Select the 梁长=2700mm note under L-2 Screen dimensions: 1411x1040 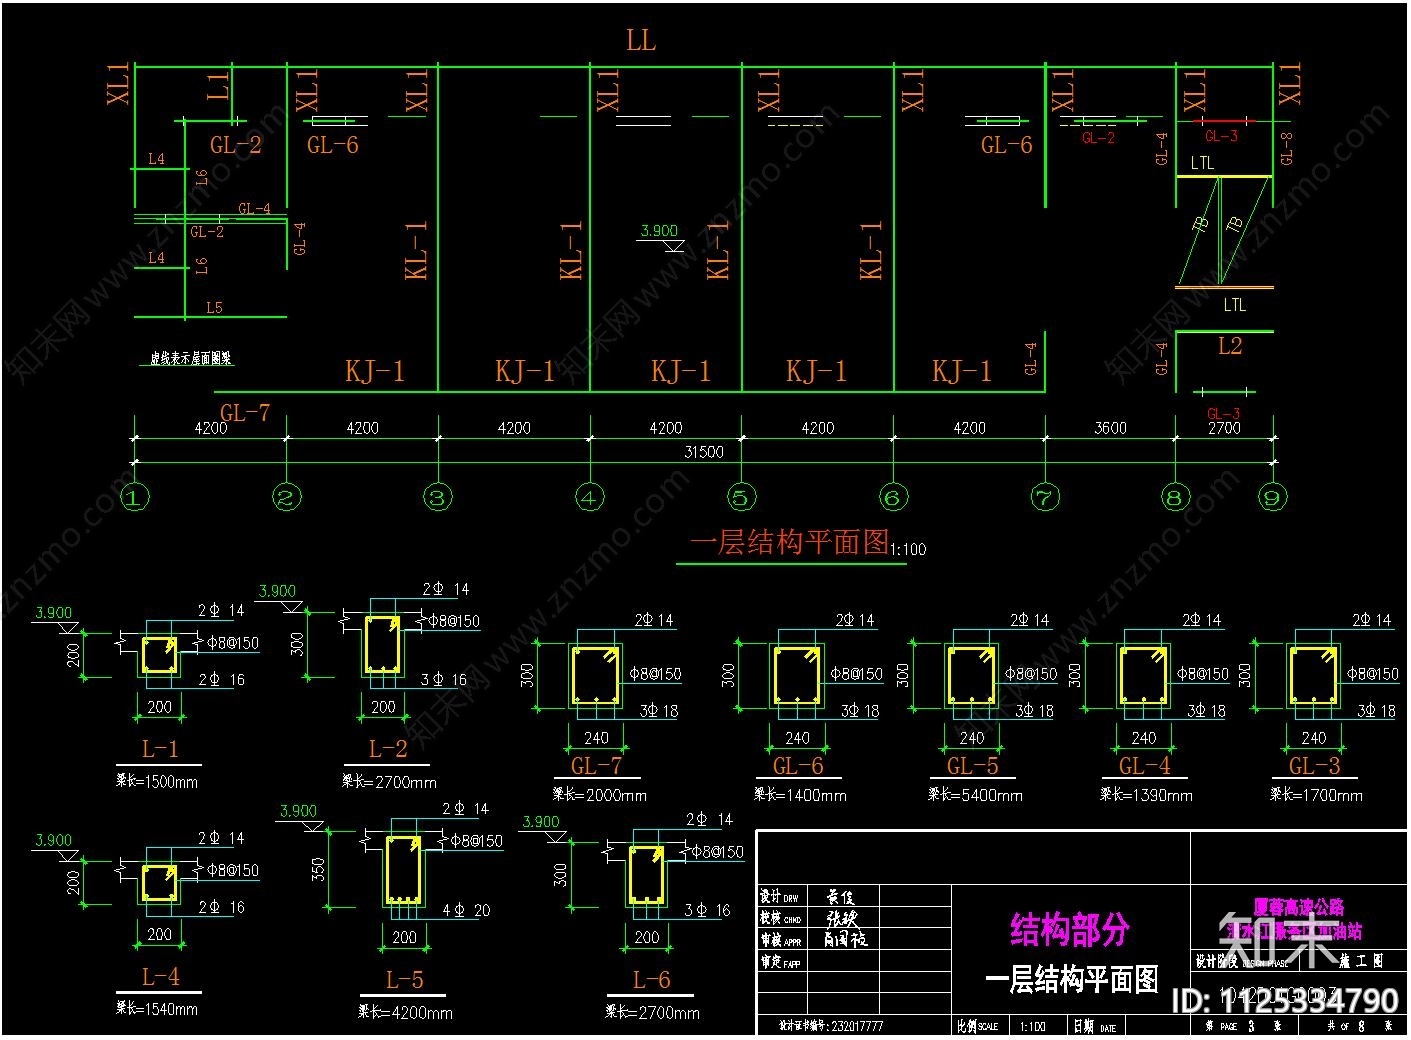point(389,782)
